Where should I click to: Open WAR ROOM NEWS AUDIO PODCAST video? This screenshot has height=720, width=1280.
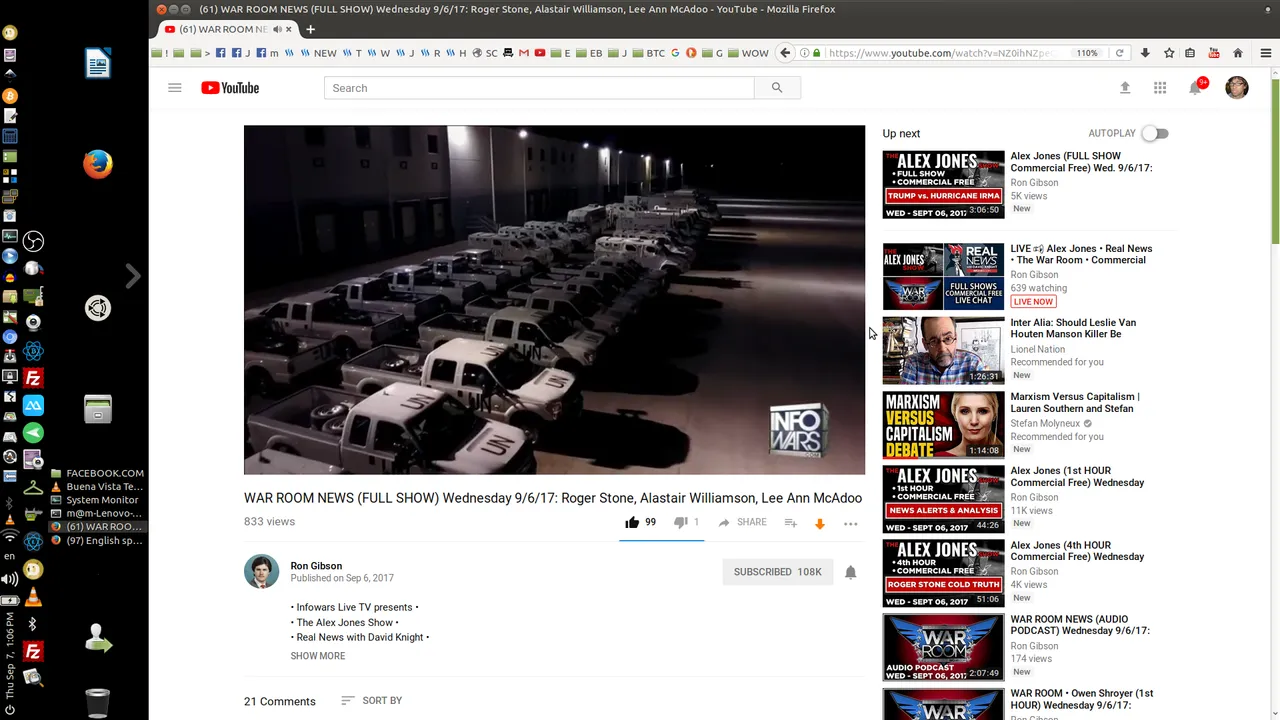(1080, 625)
